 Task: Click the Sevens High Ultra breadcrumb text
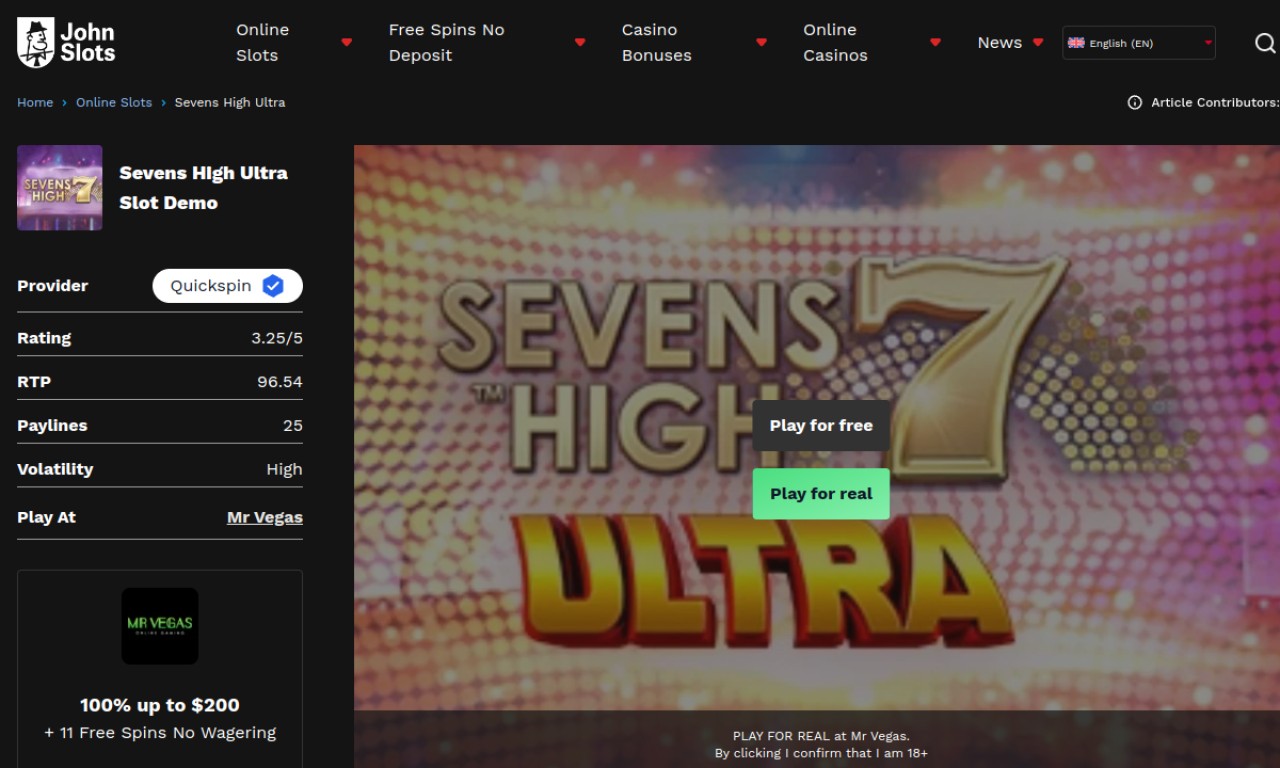[230, 102]
